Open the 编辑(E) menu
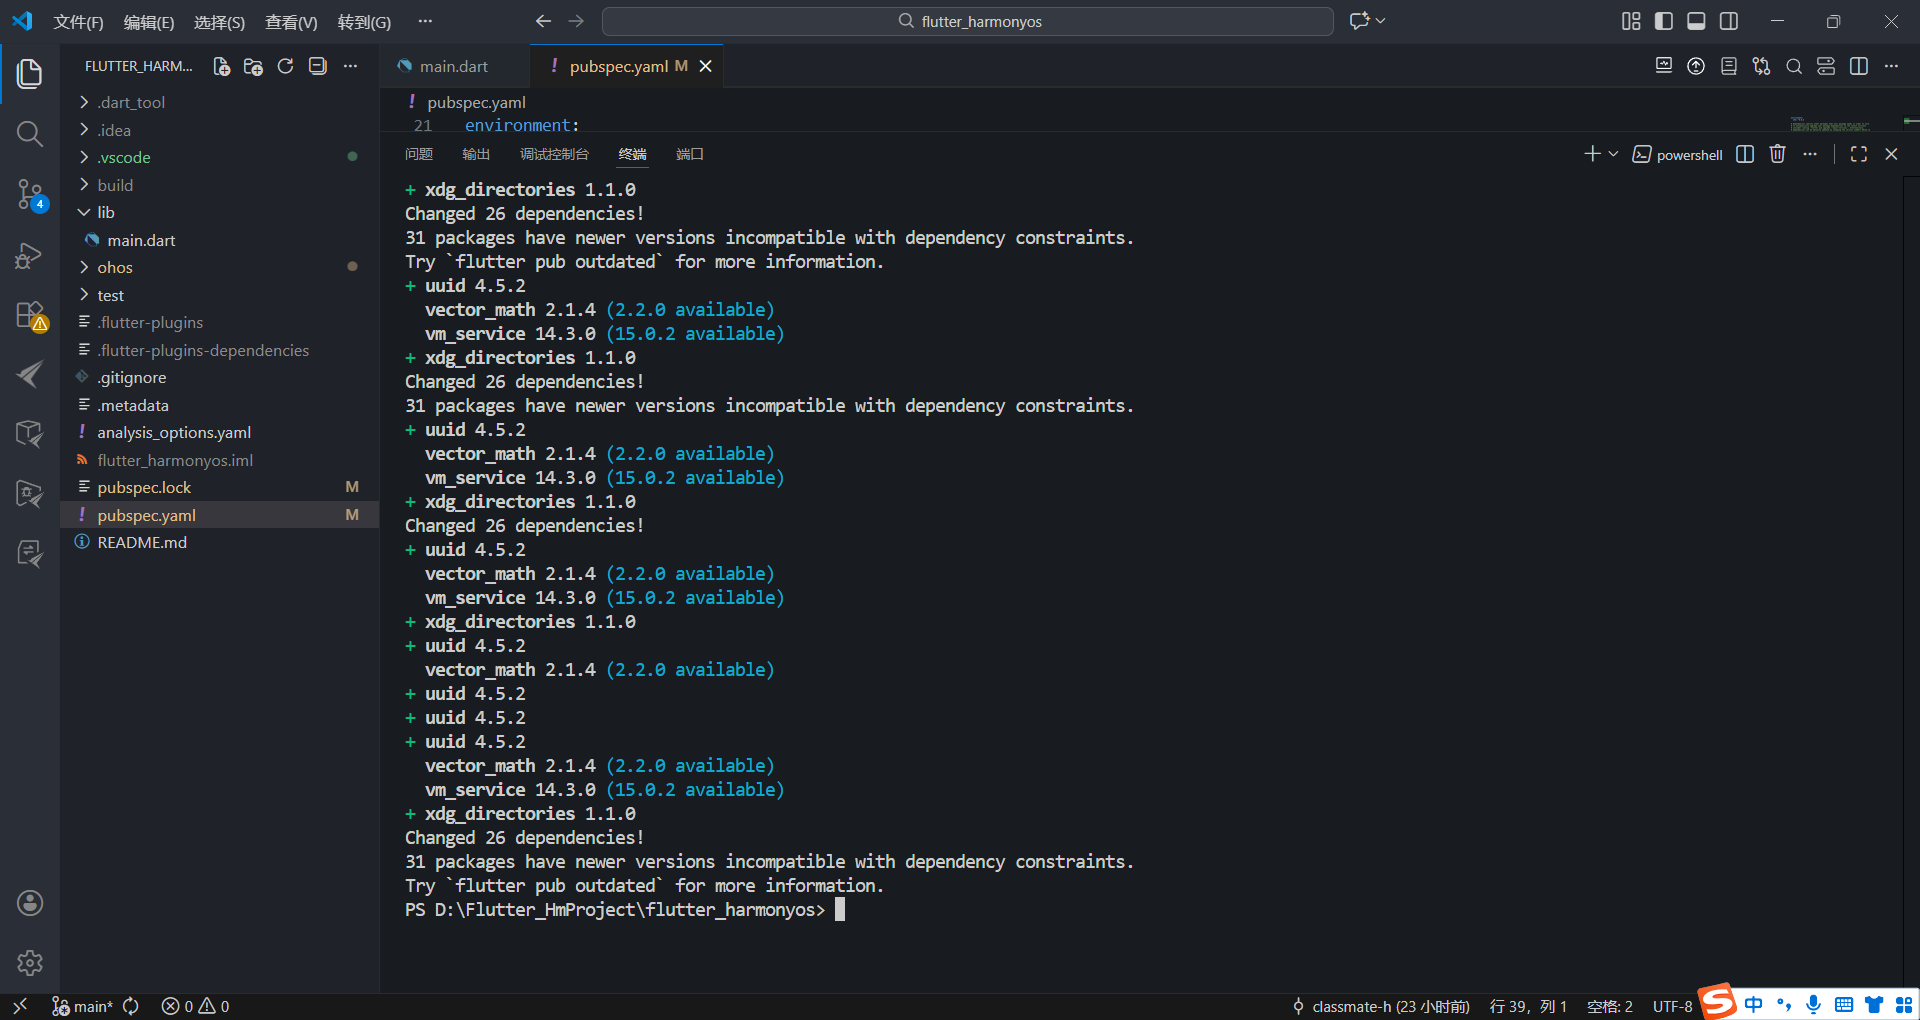Viewport: 1920px width, 1020px height. coord(148,22)
